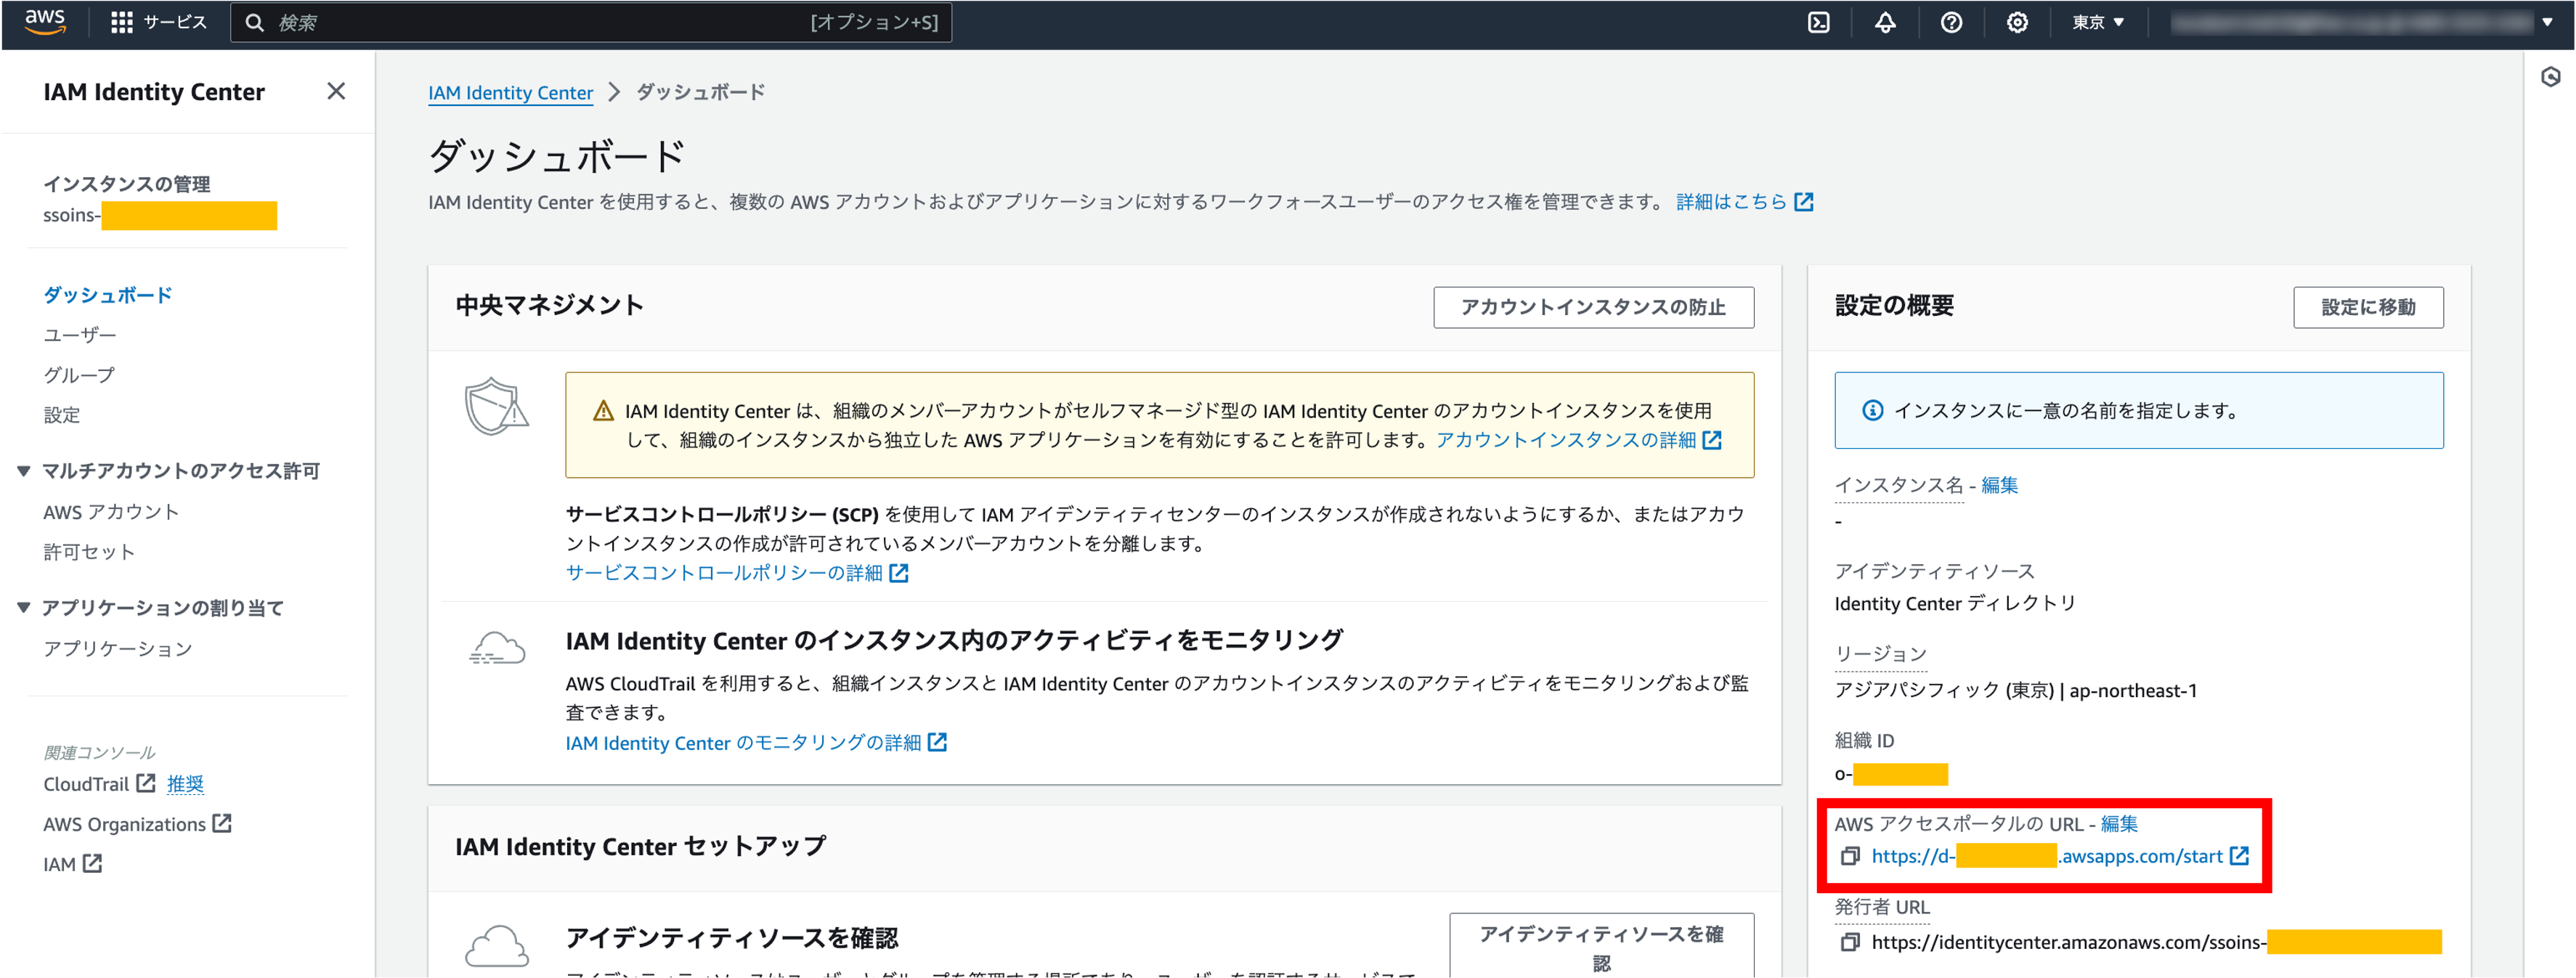Collapse the マルチアカウントのアクセス許可 section

[24, 471]
